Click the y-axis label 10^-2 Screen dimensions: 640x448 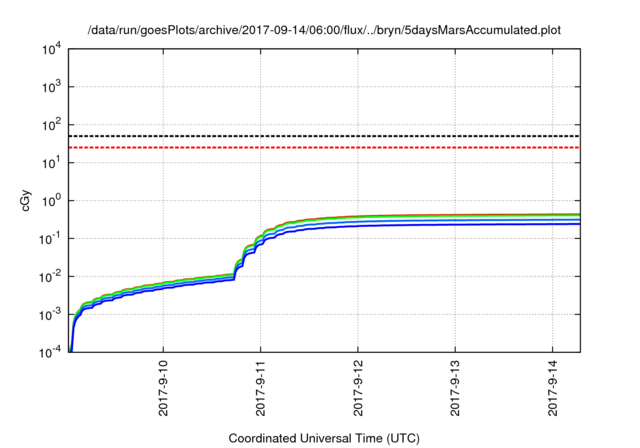pos(50,277)
